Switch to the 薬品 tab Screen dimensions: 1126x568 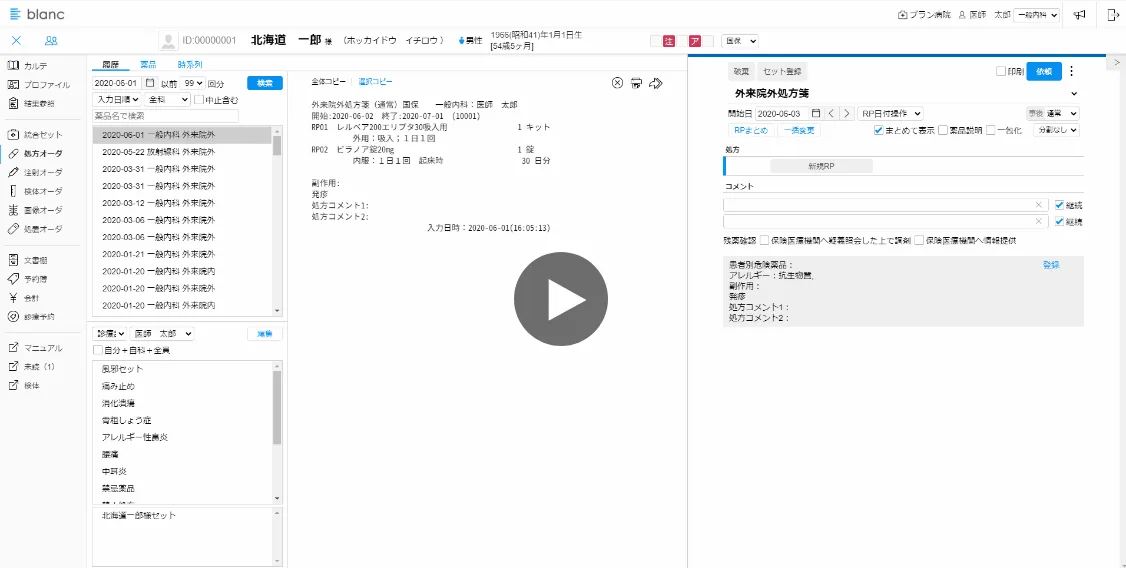(148, 65)
